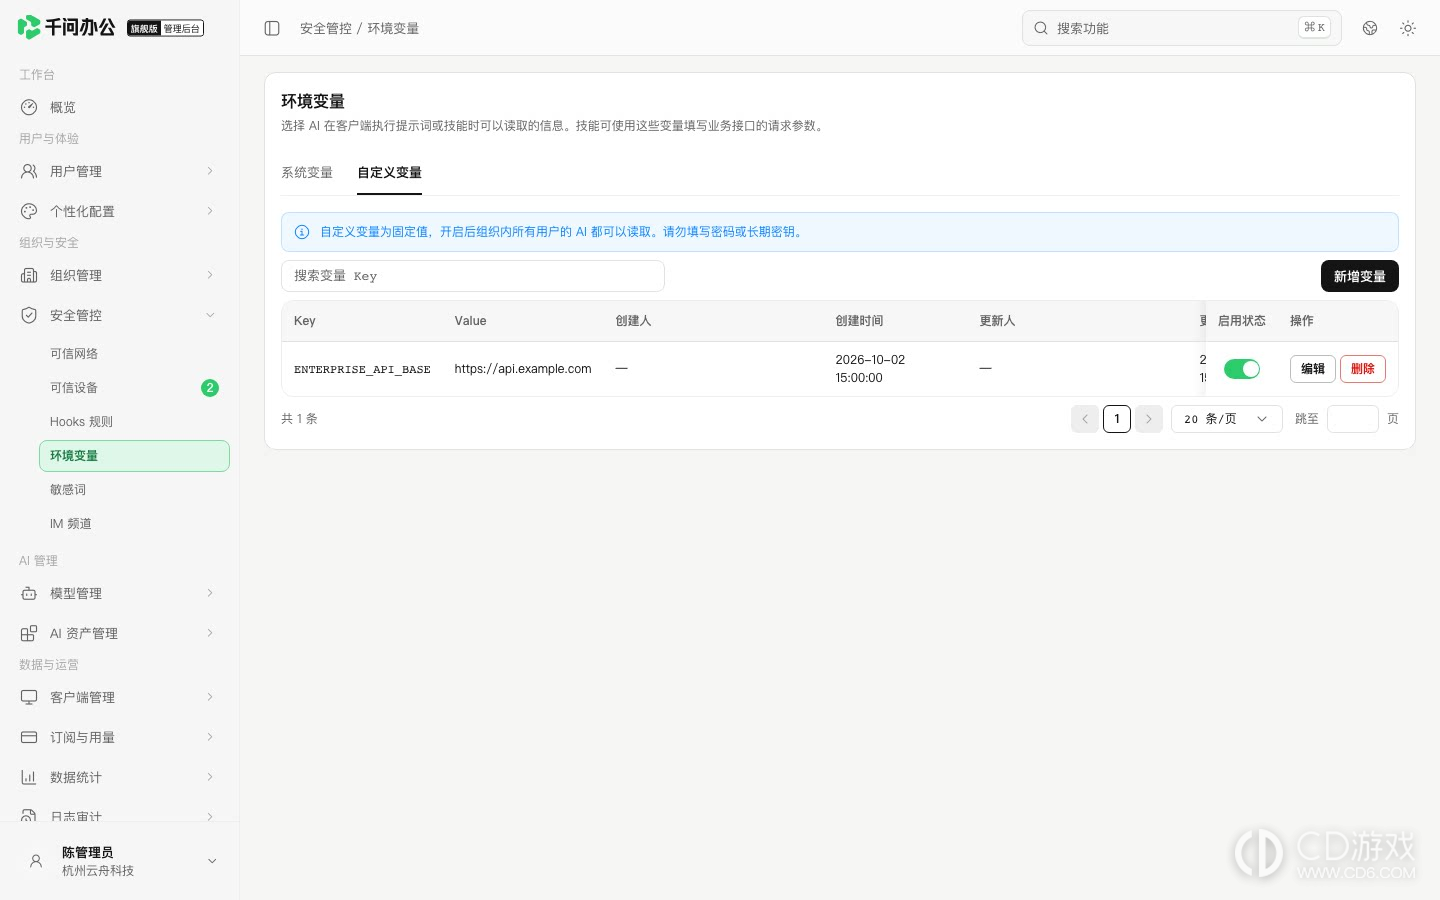Expand the 用户管理 menu chevron
The height and width of the screenshot is (900, 1440).
[x=210, y=171]
